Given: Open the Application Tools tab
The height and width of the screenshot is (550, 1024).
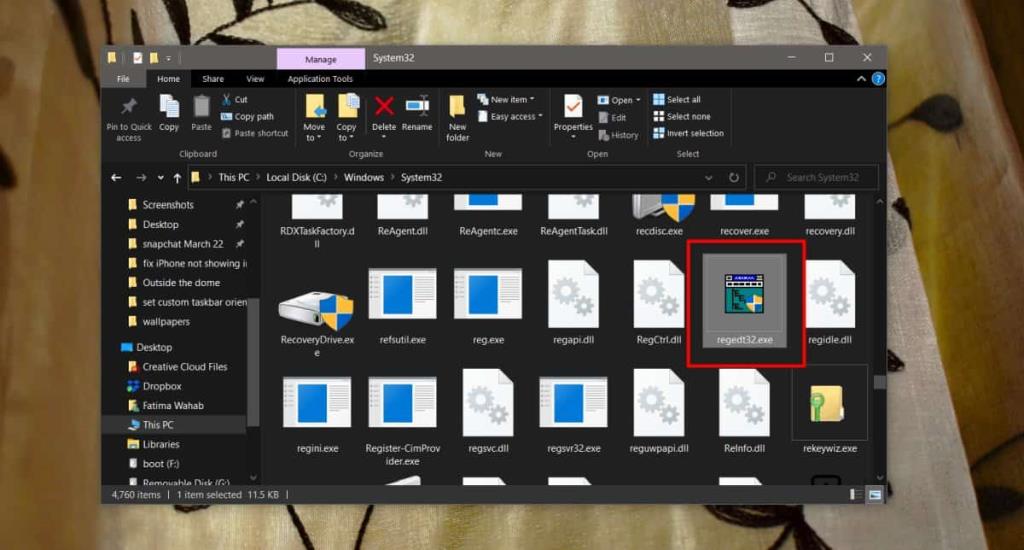Looking at the screenshot, I should [x=320, y=78].
